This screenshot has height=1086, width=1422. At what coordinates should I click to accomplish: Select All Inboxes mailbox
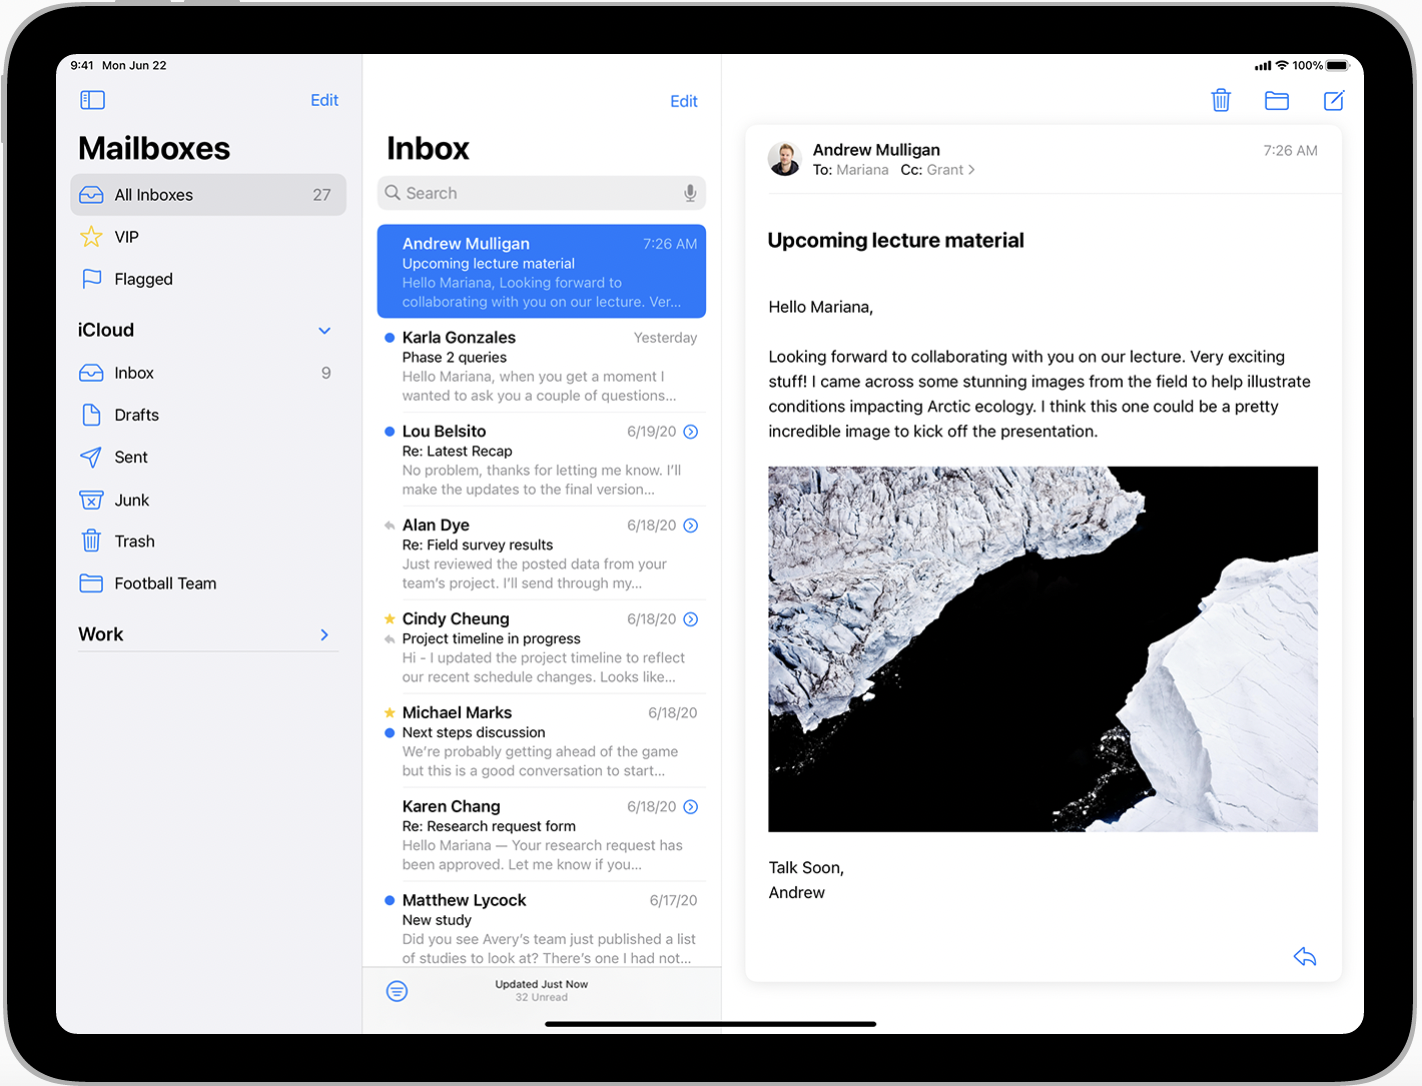pos(208,195)
